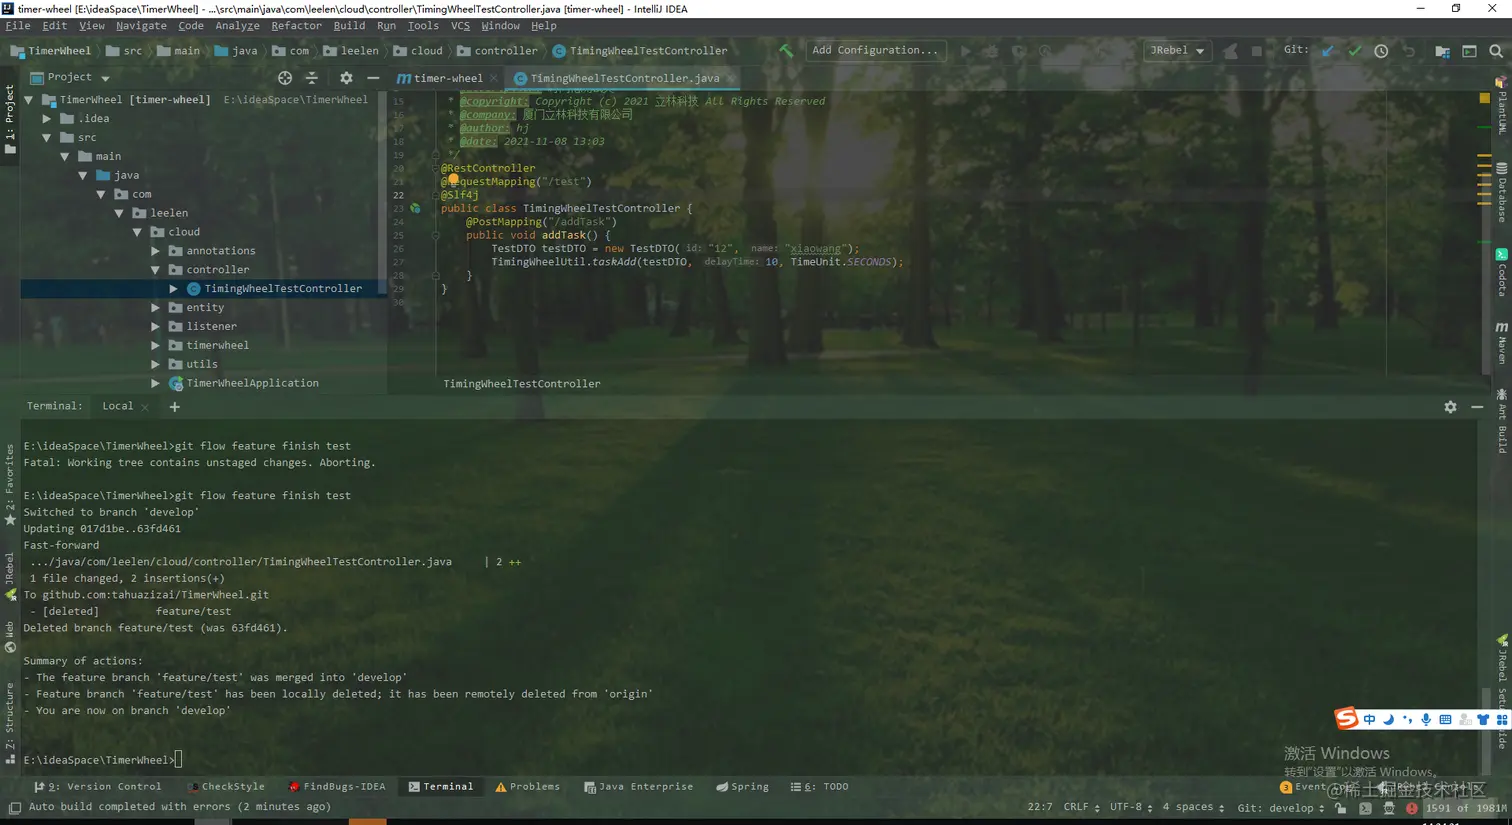Open the JRebel run configuration dropdown
Image resolution: width=1512 pixels, height=825 pixels.
pos(1177,51)
